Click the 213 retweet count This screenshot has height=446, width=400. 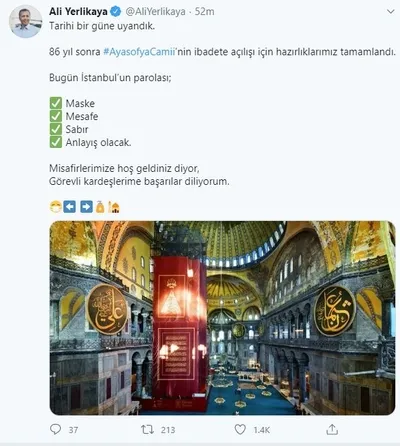[168, 430]
